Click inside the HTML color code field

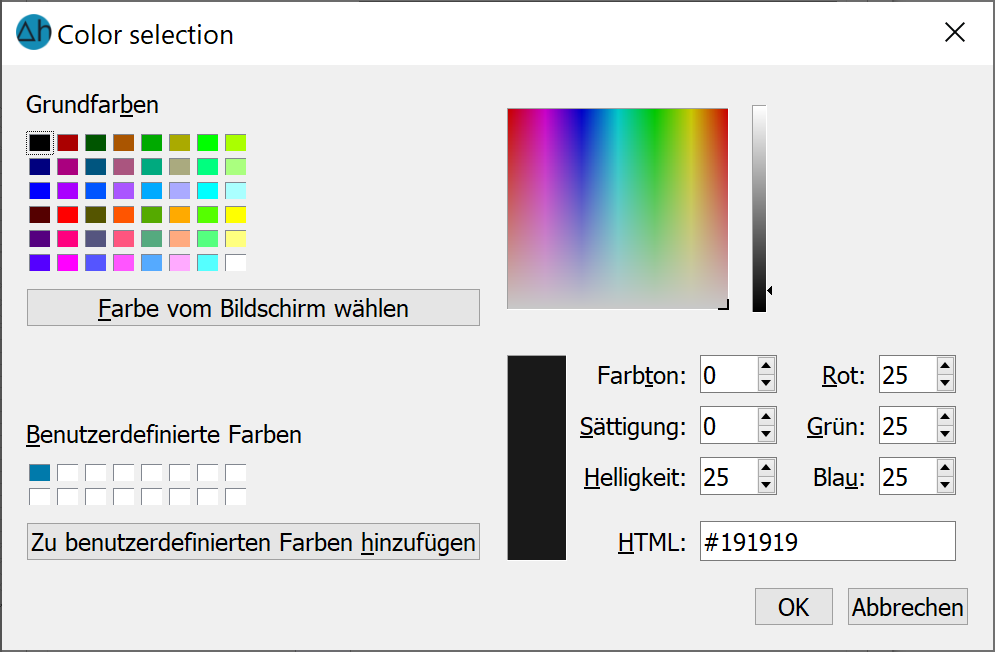(x=827, y=542)
